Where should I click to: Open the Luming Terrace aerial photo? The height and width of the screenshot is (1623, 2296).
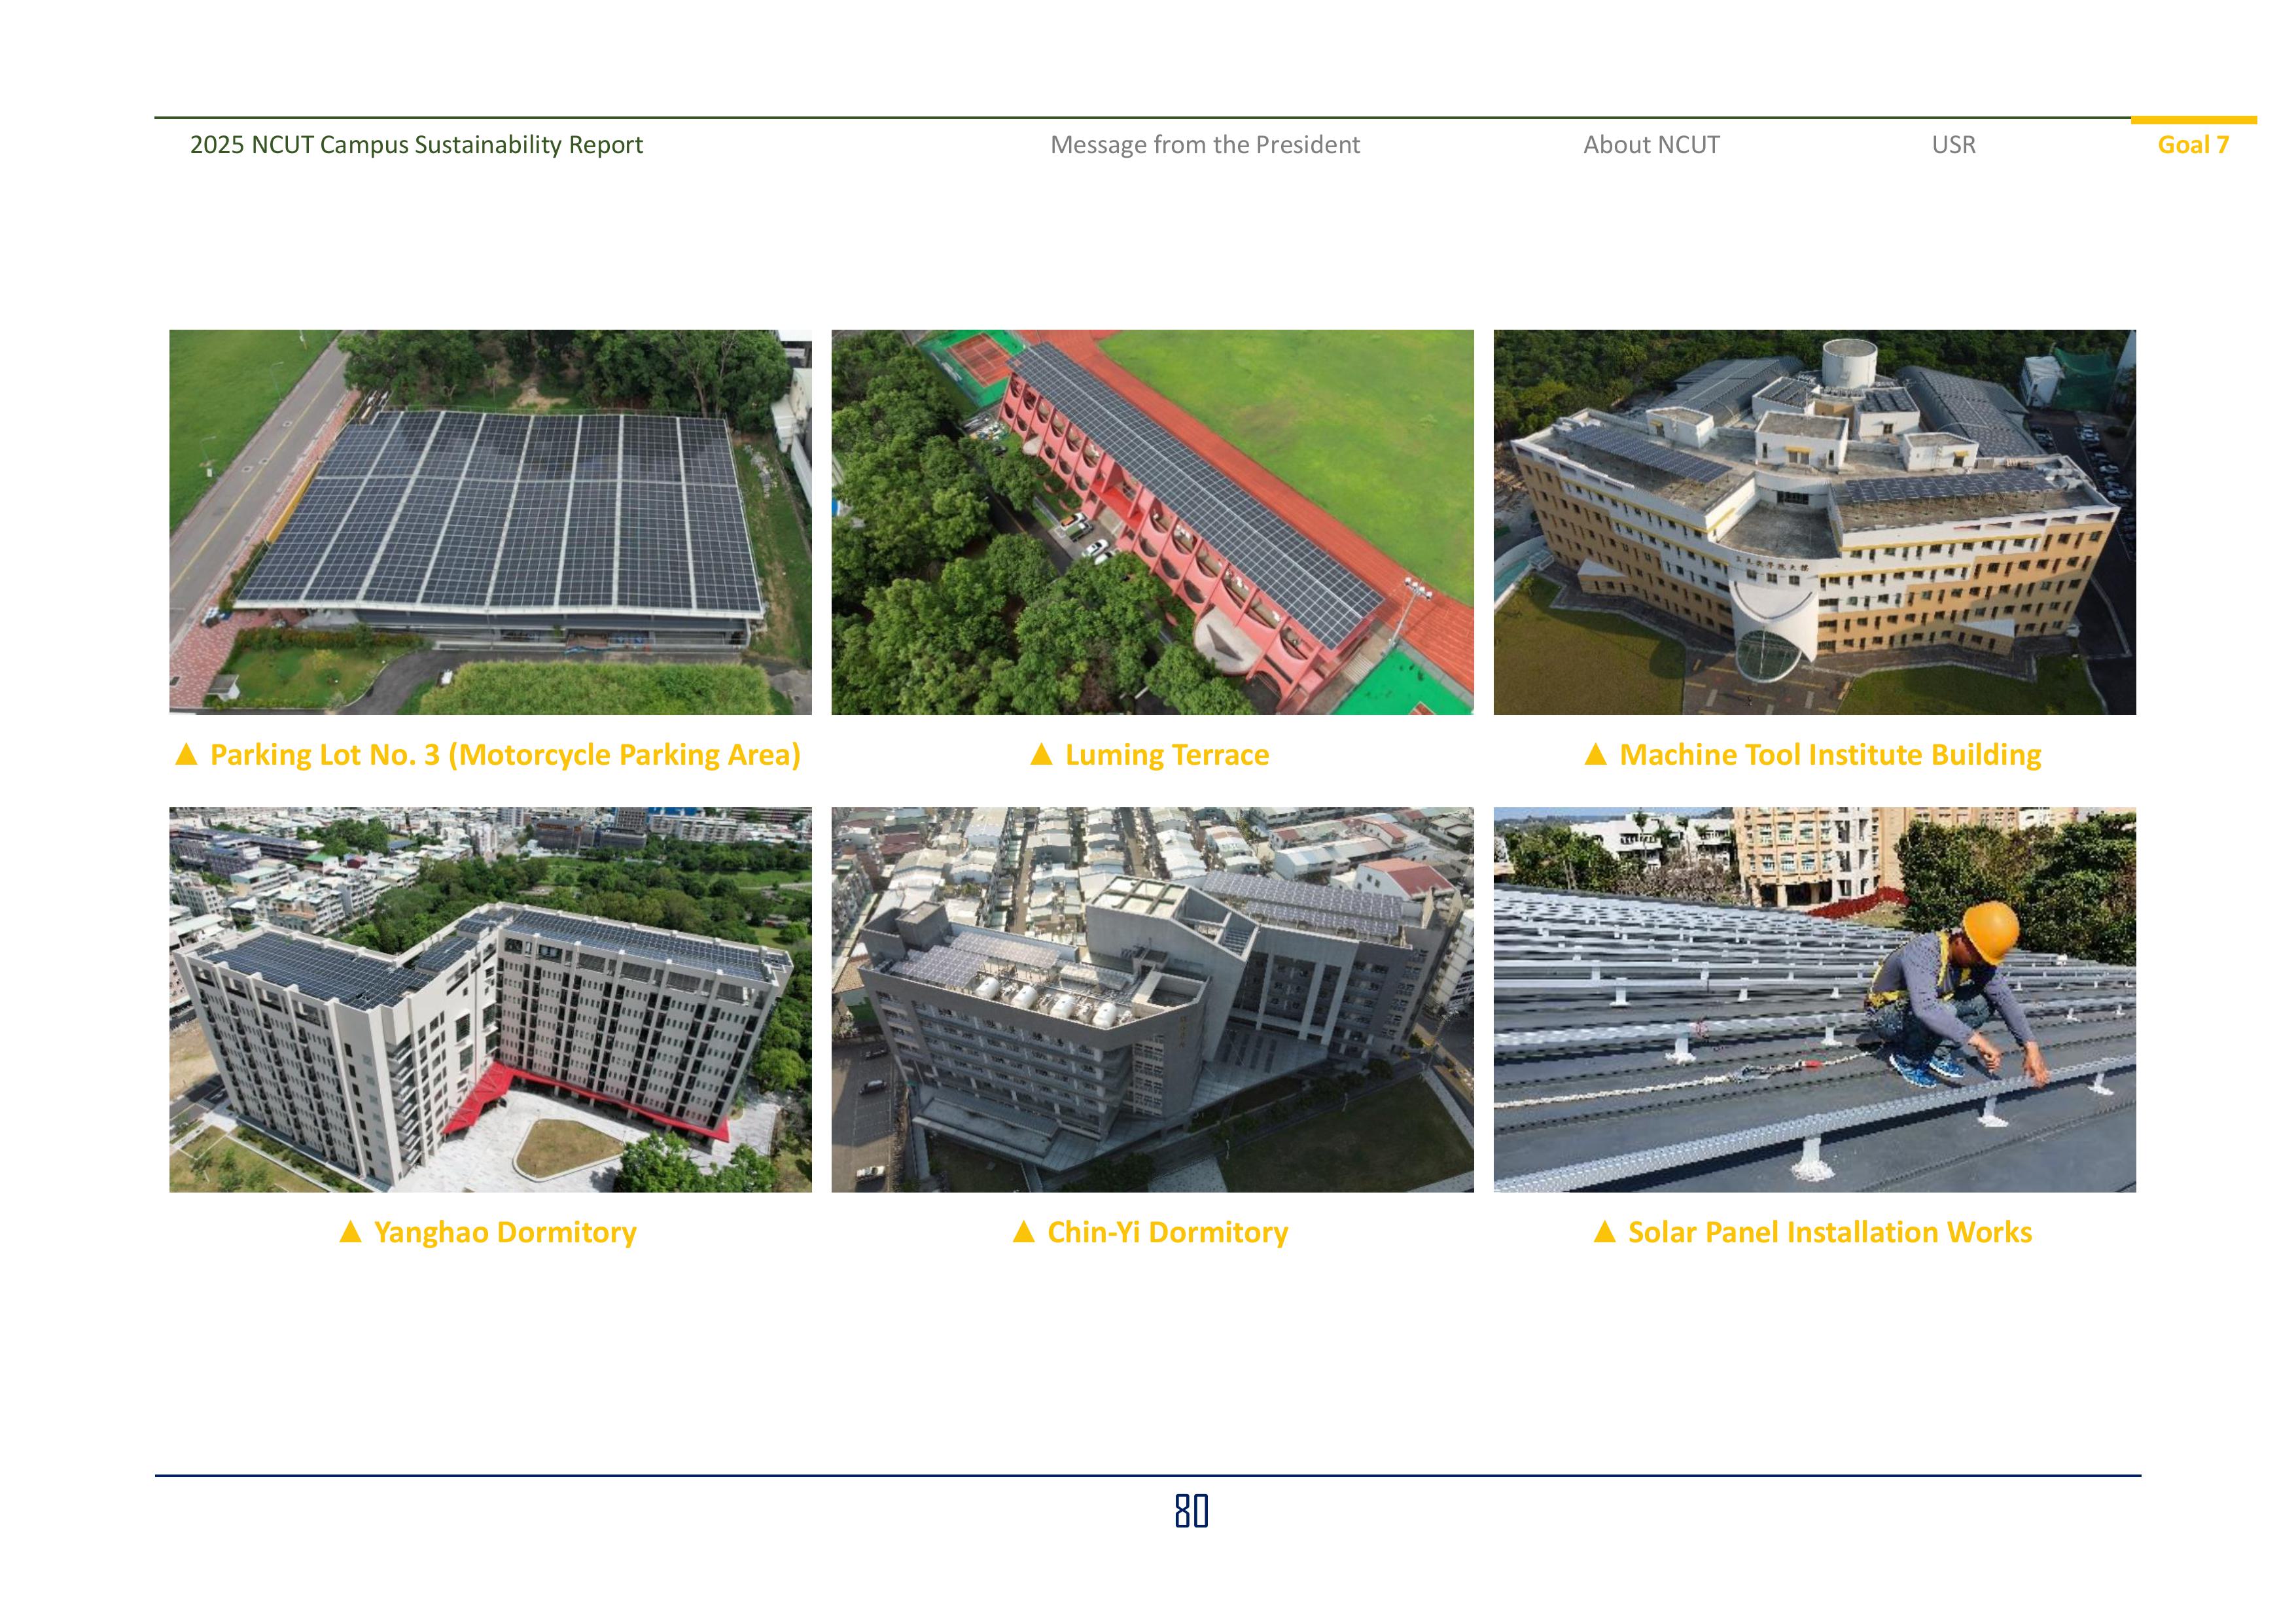pyautogui.click(x=1152, y=522)
